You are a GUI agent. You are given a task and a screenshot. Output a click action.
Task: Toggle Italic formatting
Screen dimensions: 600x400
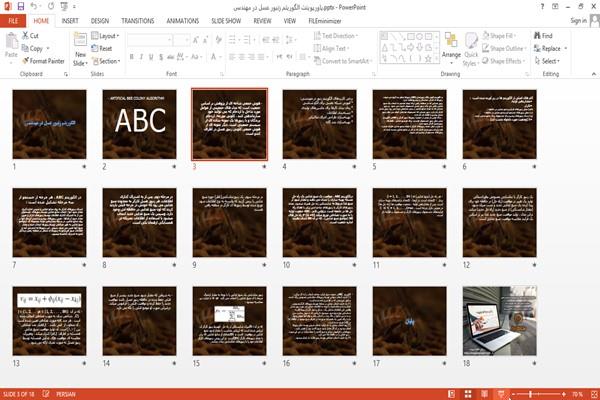141,57
